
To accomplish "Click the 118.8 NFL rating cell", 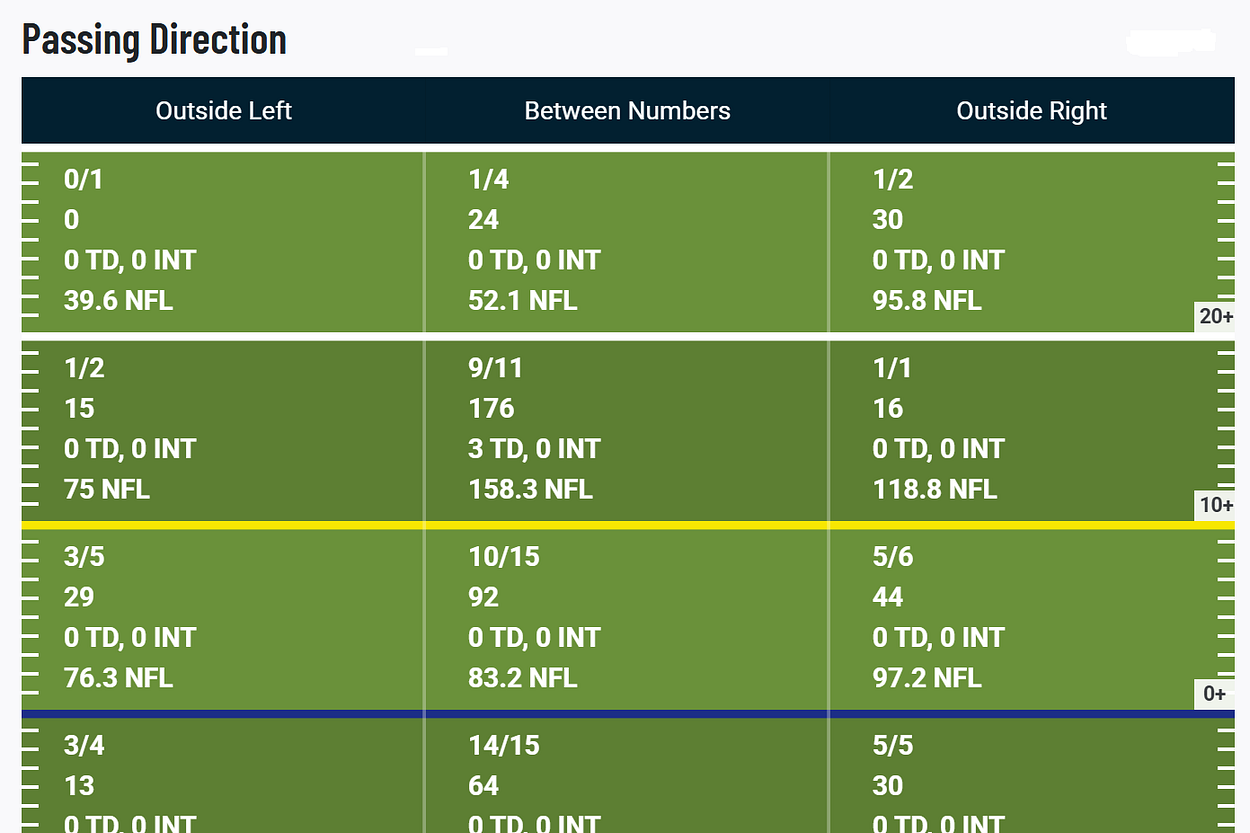I will pos(935,489).
